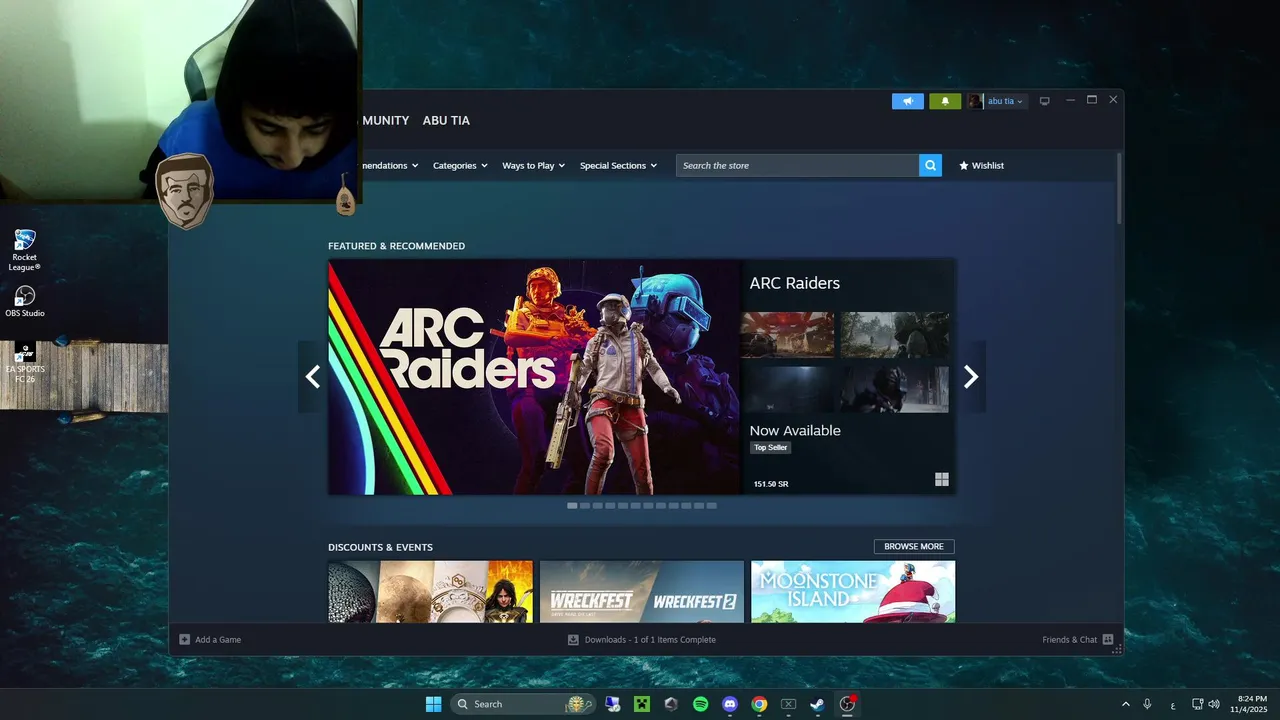The height and width of the screenshot is (720, 1280).
Task: Show hidden system tray icons chevron
Action: click(1126, 704)
